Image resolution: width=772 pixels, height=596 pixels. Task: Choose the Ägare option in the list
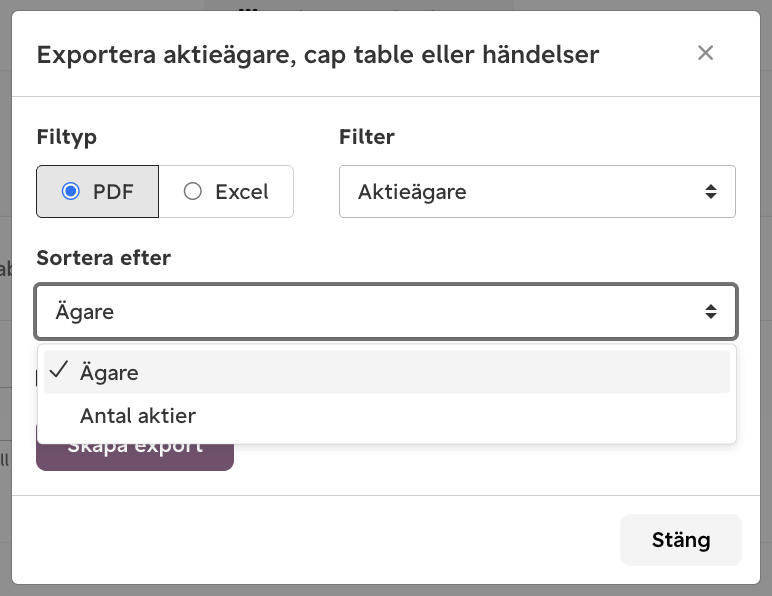point(386,372)
